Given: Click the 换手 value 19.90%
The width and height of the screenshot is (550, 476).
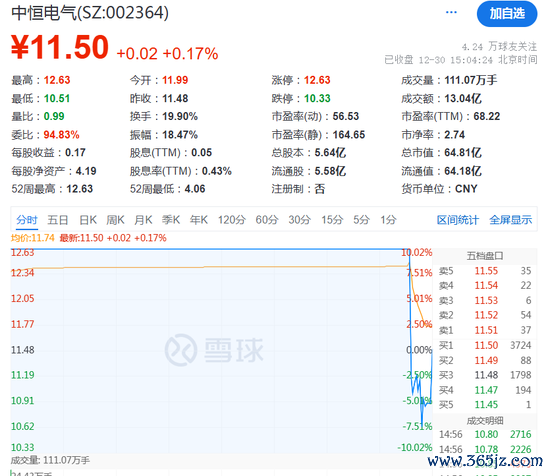Looking at the screenshot, I should pos(180,116).
